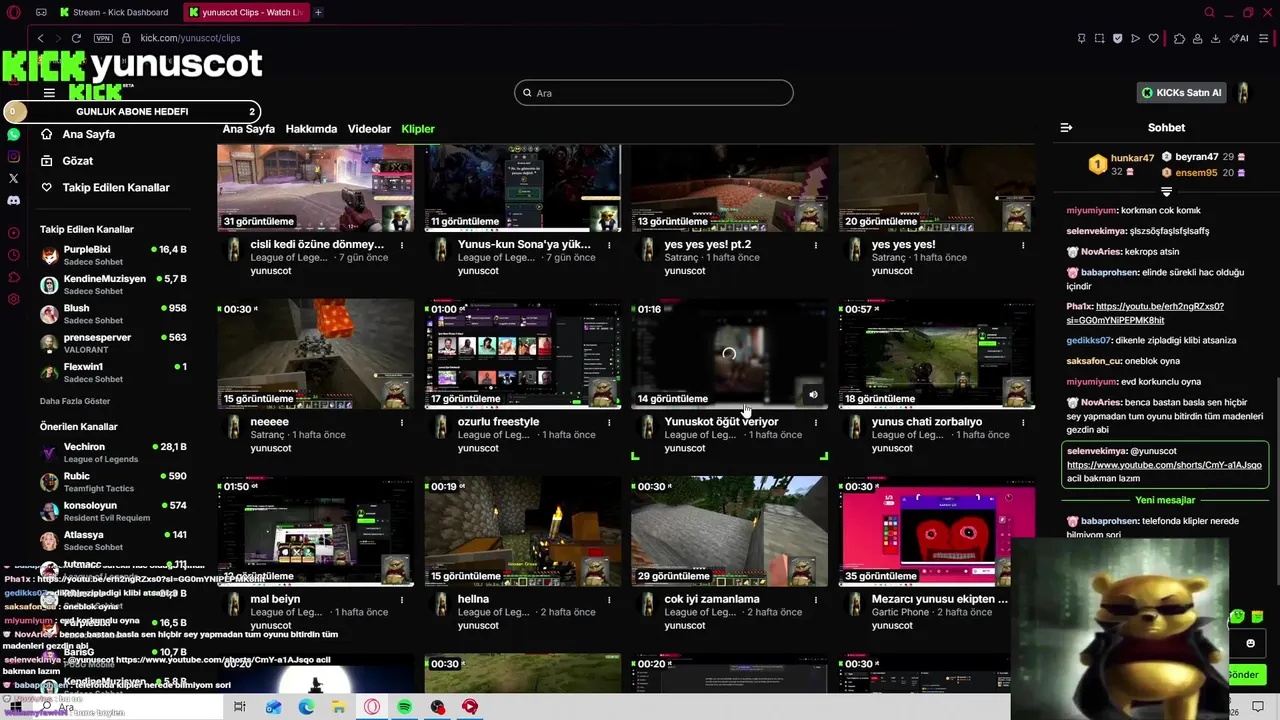This screenshot has height=720, width=1280.
Task: Open options menu for yunus chati zorbalıyo clip
Action: coord(1023,422)
